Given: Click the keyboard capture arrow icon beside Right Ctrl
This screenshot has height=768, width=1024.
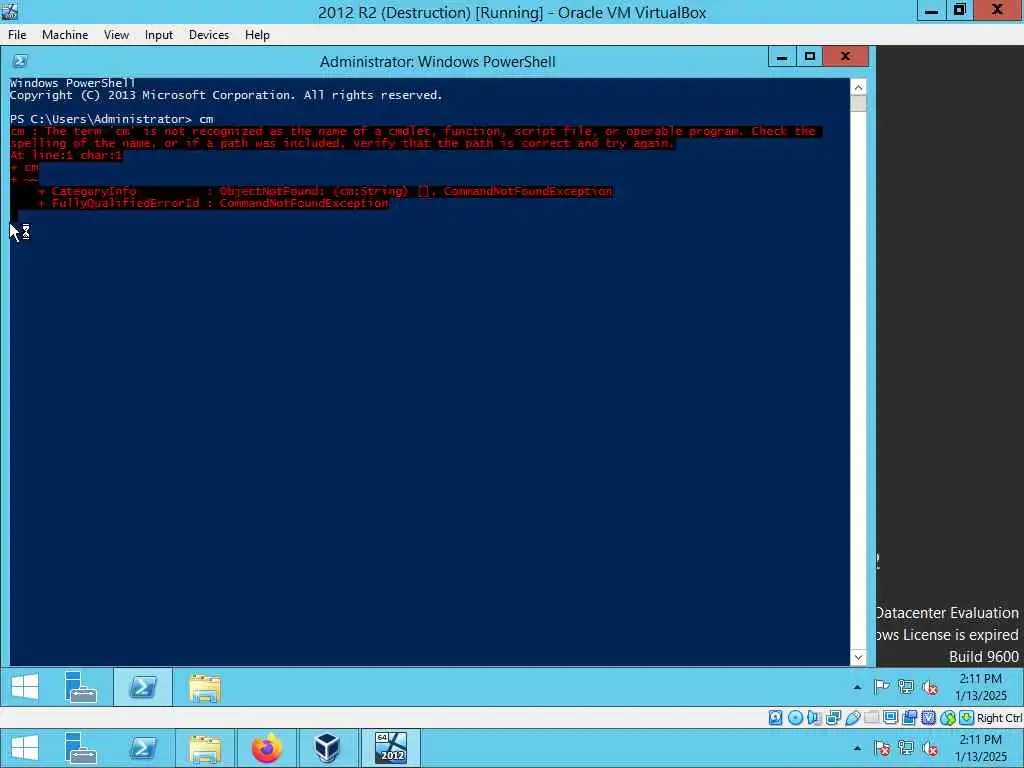Looking at the screenshot, I should click(x=967, y=718).
